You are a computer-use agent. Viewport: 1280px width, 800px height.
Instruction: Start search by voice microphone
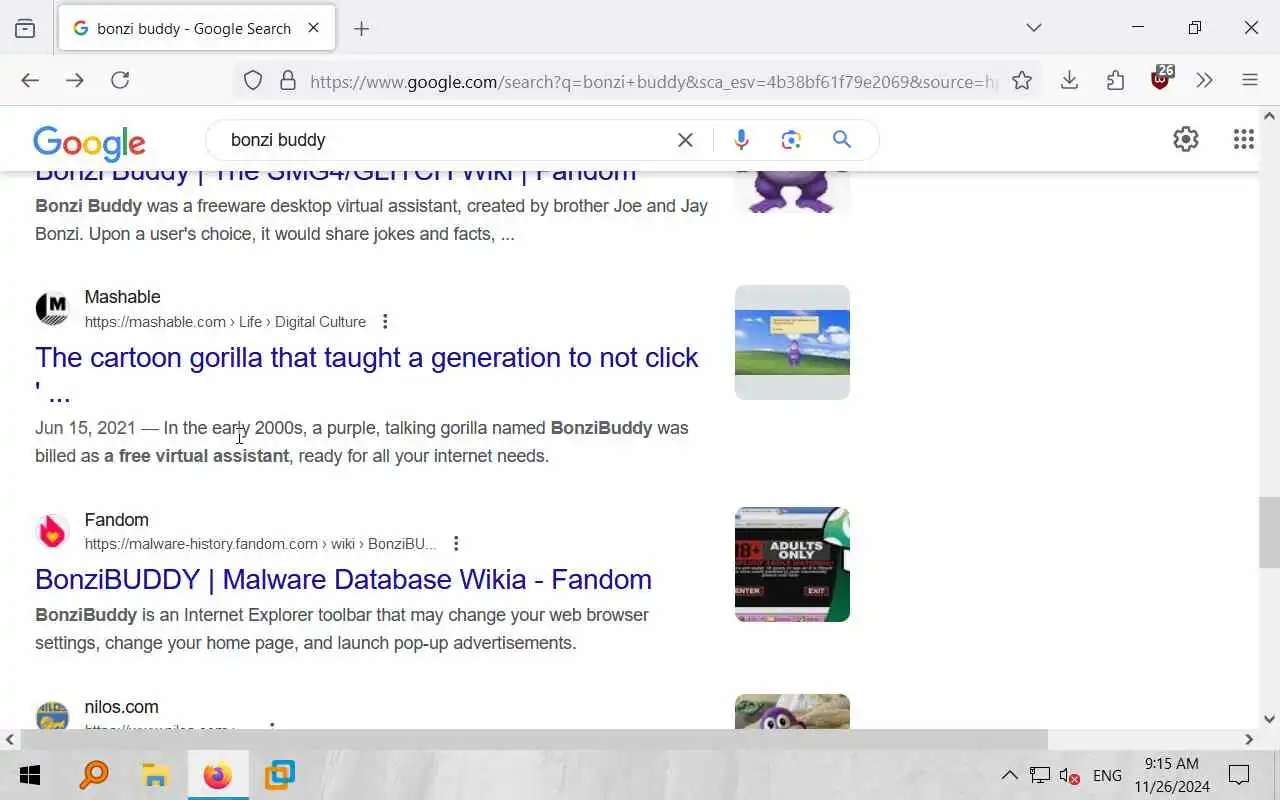[741, 140]
